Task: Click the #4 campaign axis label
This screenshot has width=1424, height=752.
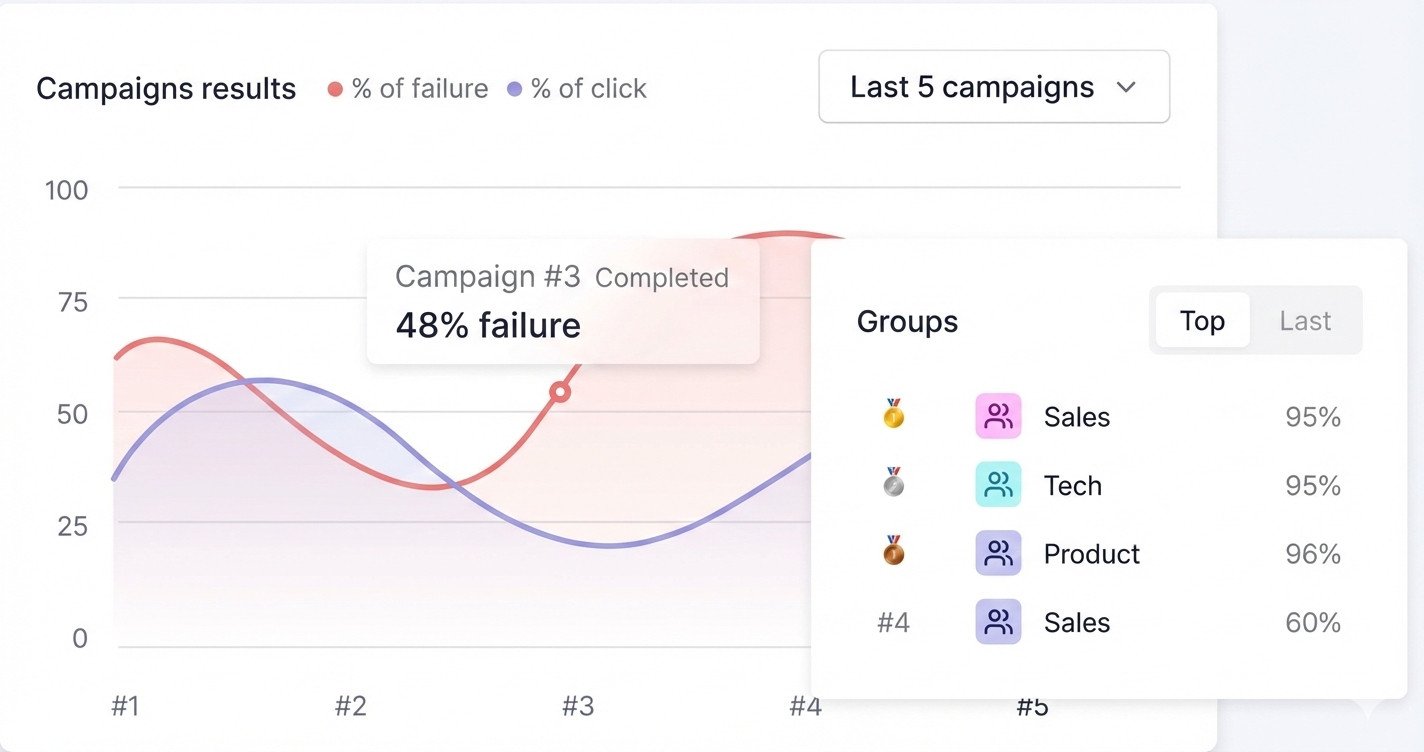Action: pos(805,707)
